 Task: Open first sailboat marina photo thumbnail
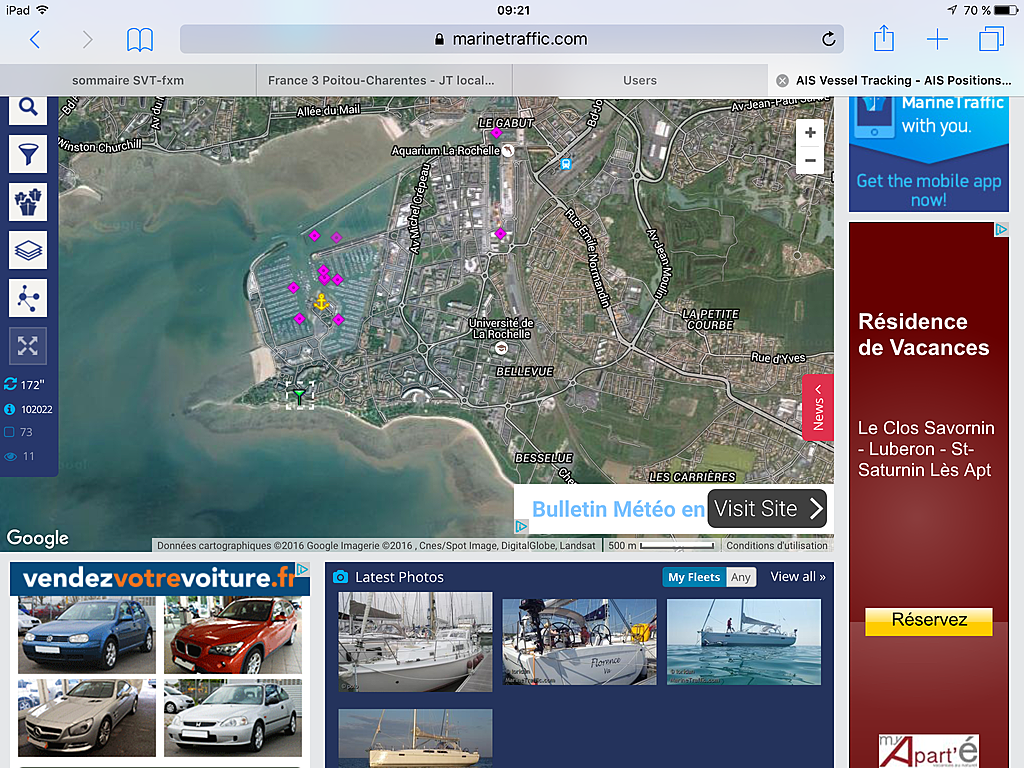tap(415, 642)
